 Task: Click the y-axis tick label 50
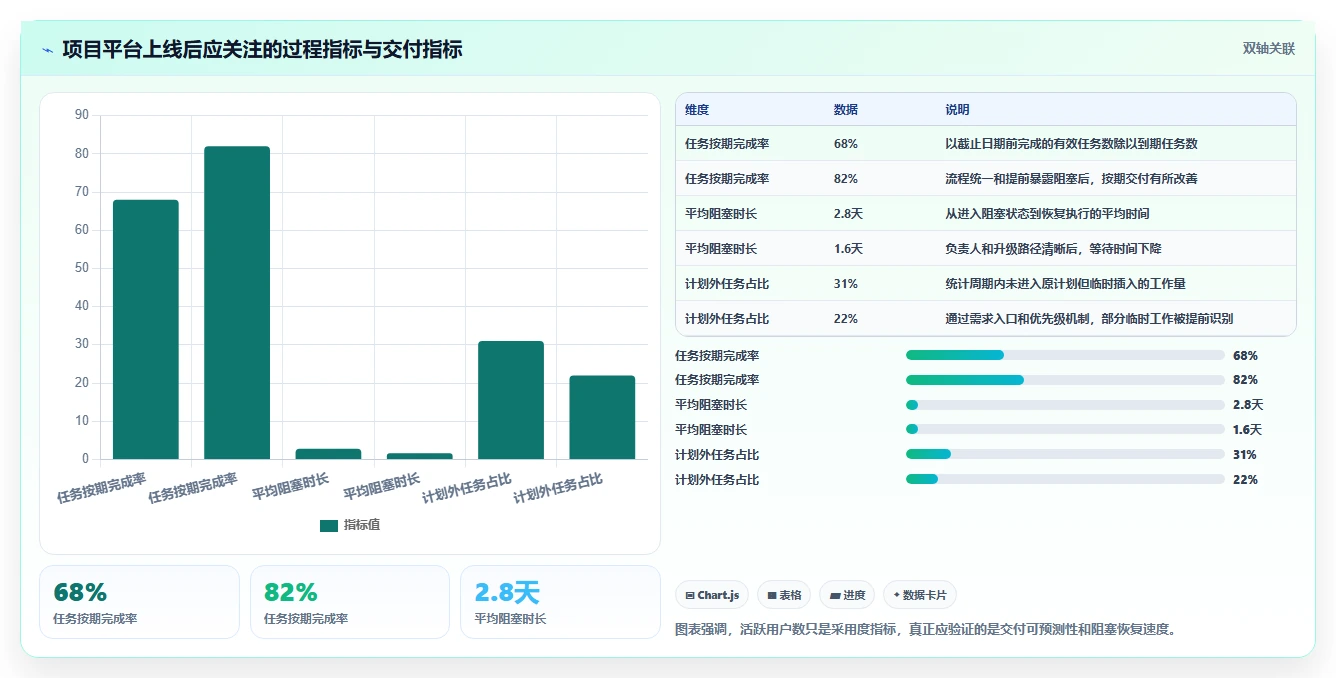pyautogui.click(x=82, y=268)
